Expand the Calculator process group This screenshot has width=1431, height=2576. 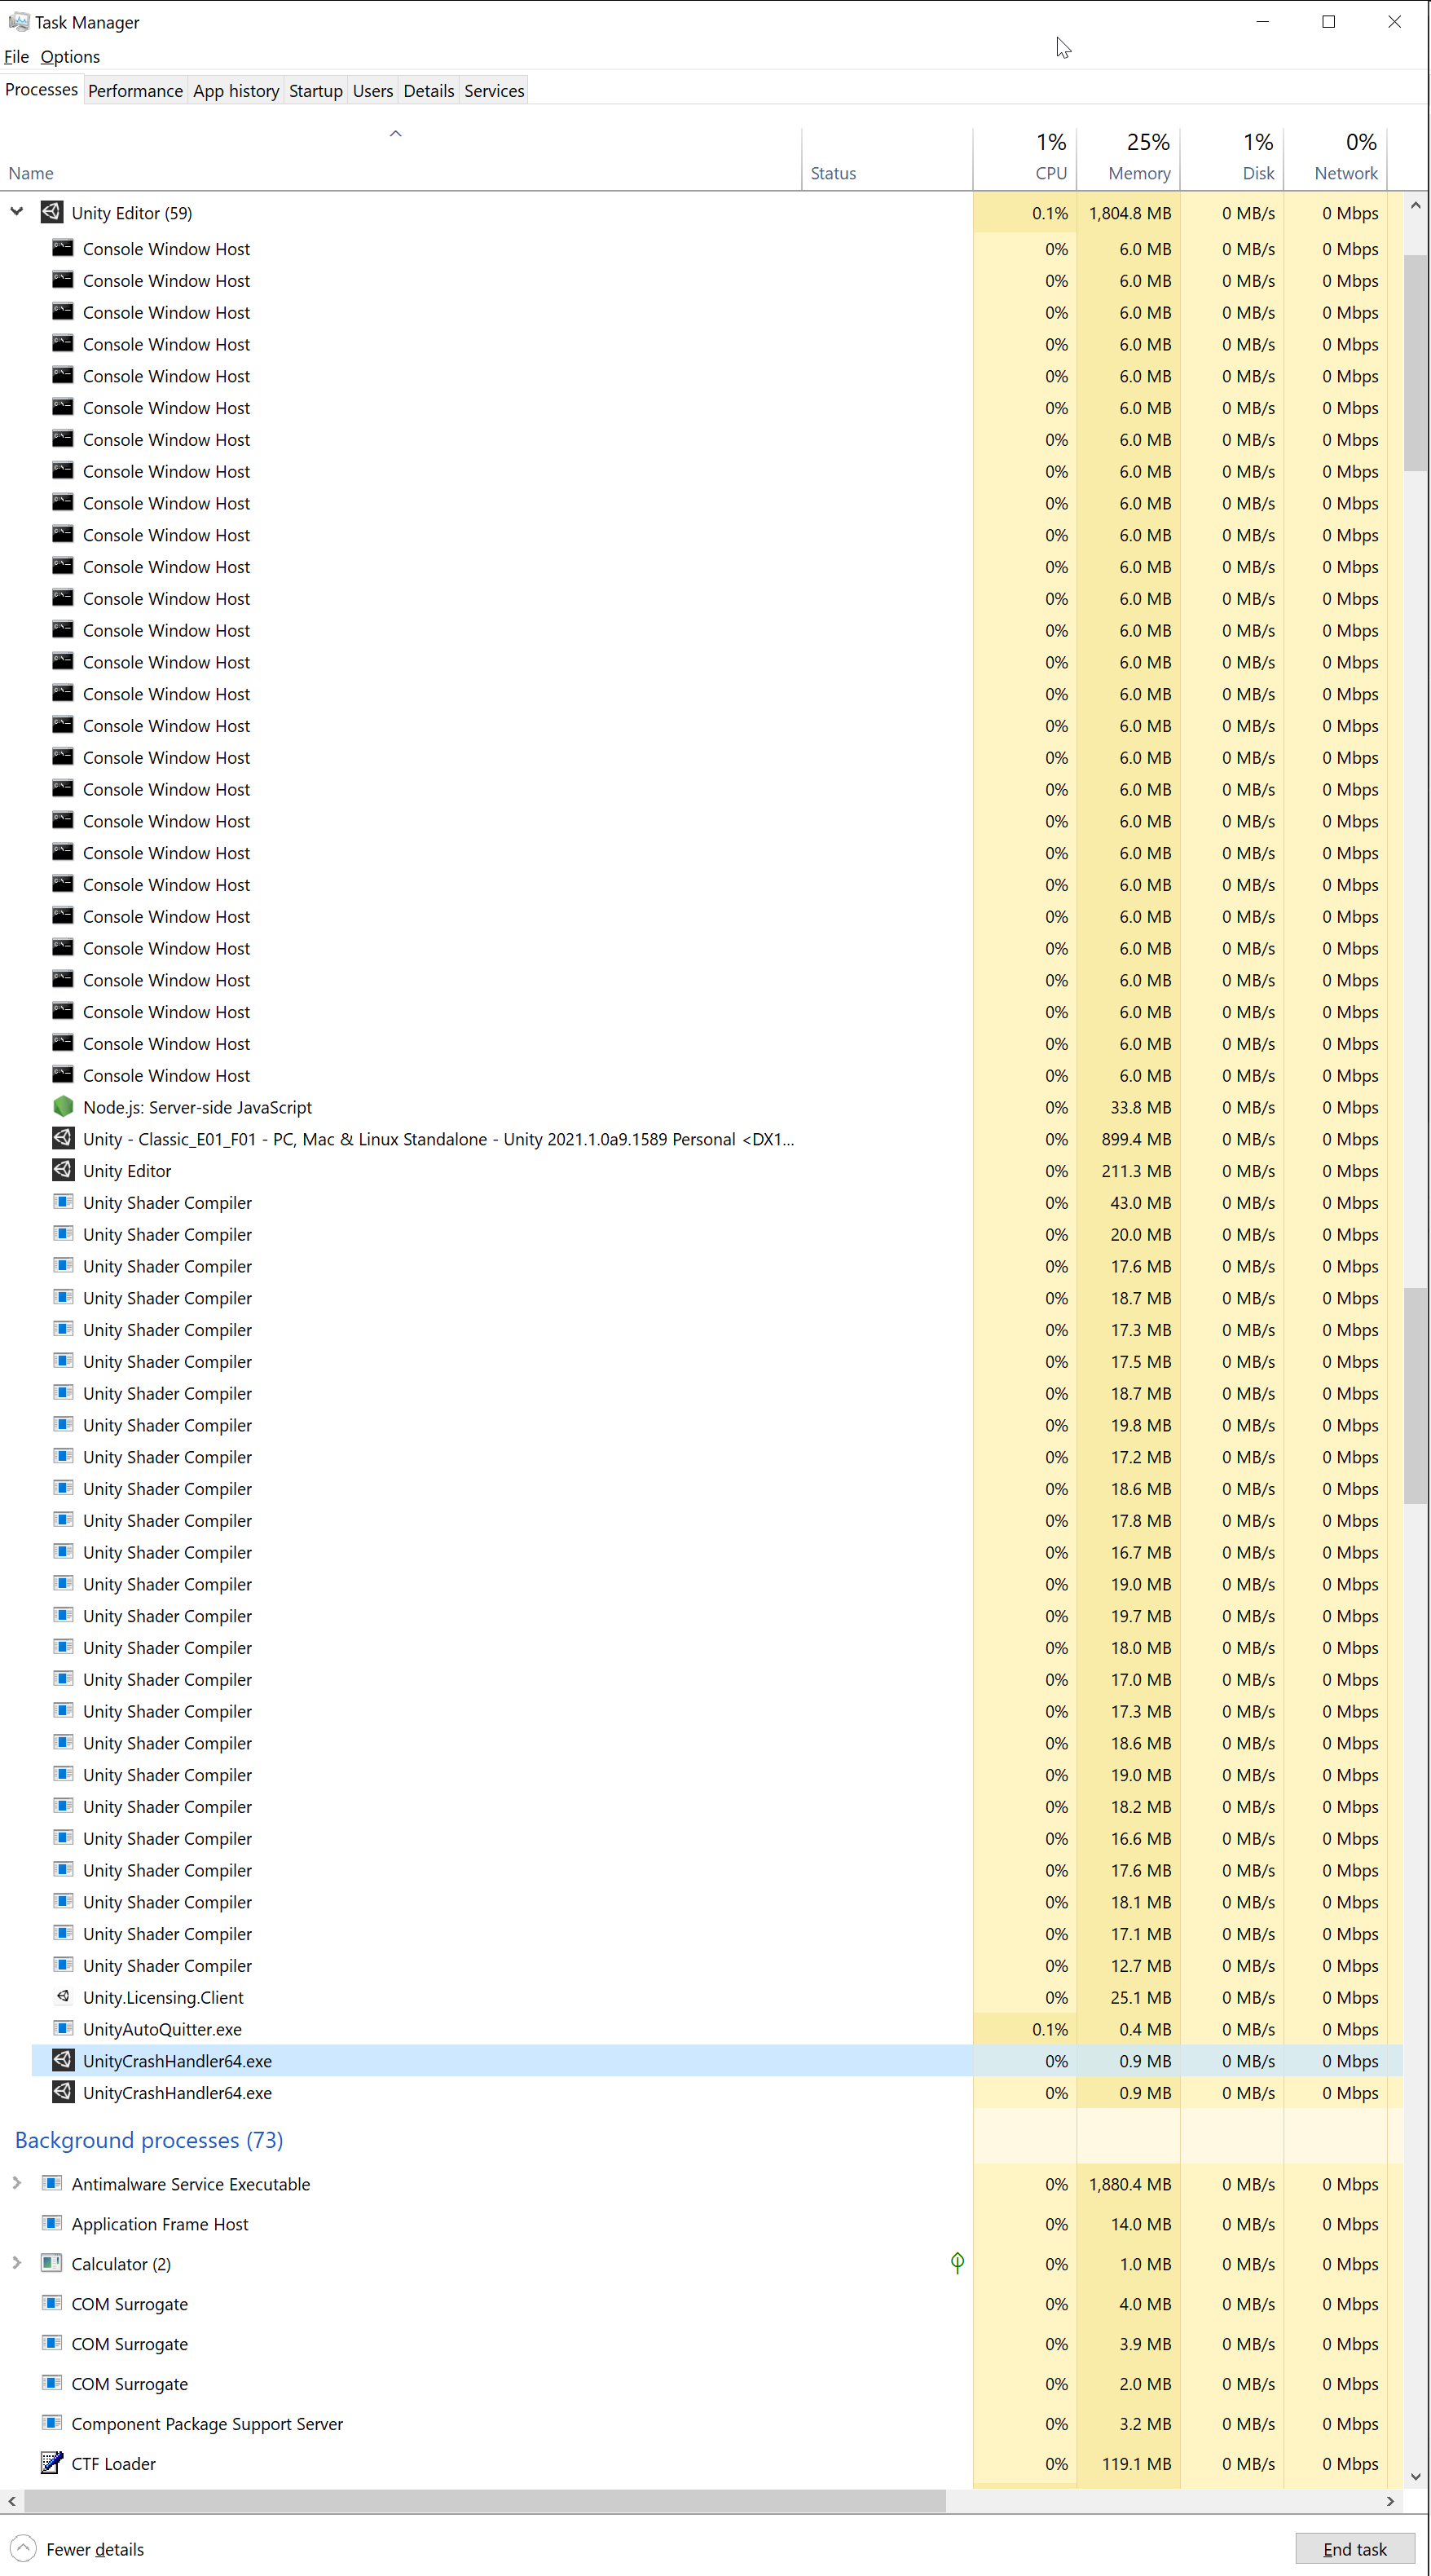[16, 2263]
